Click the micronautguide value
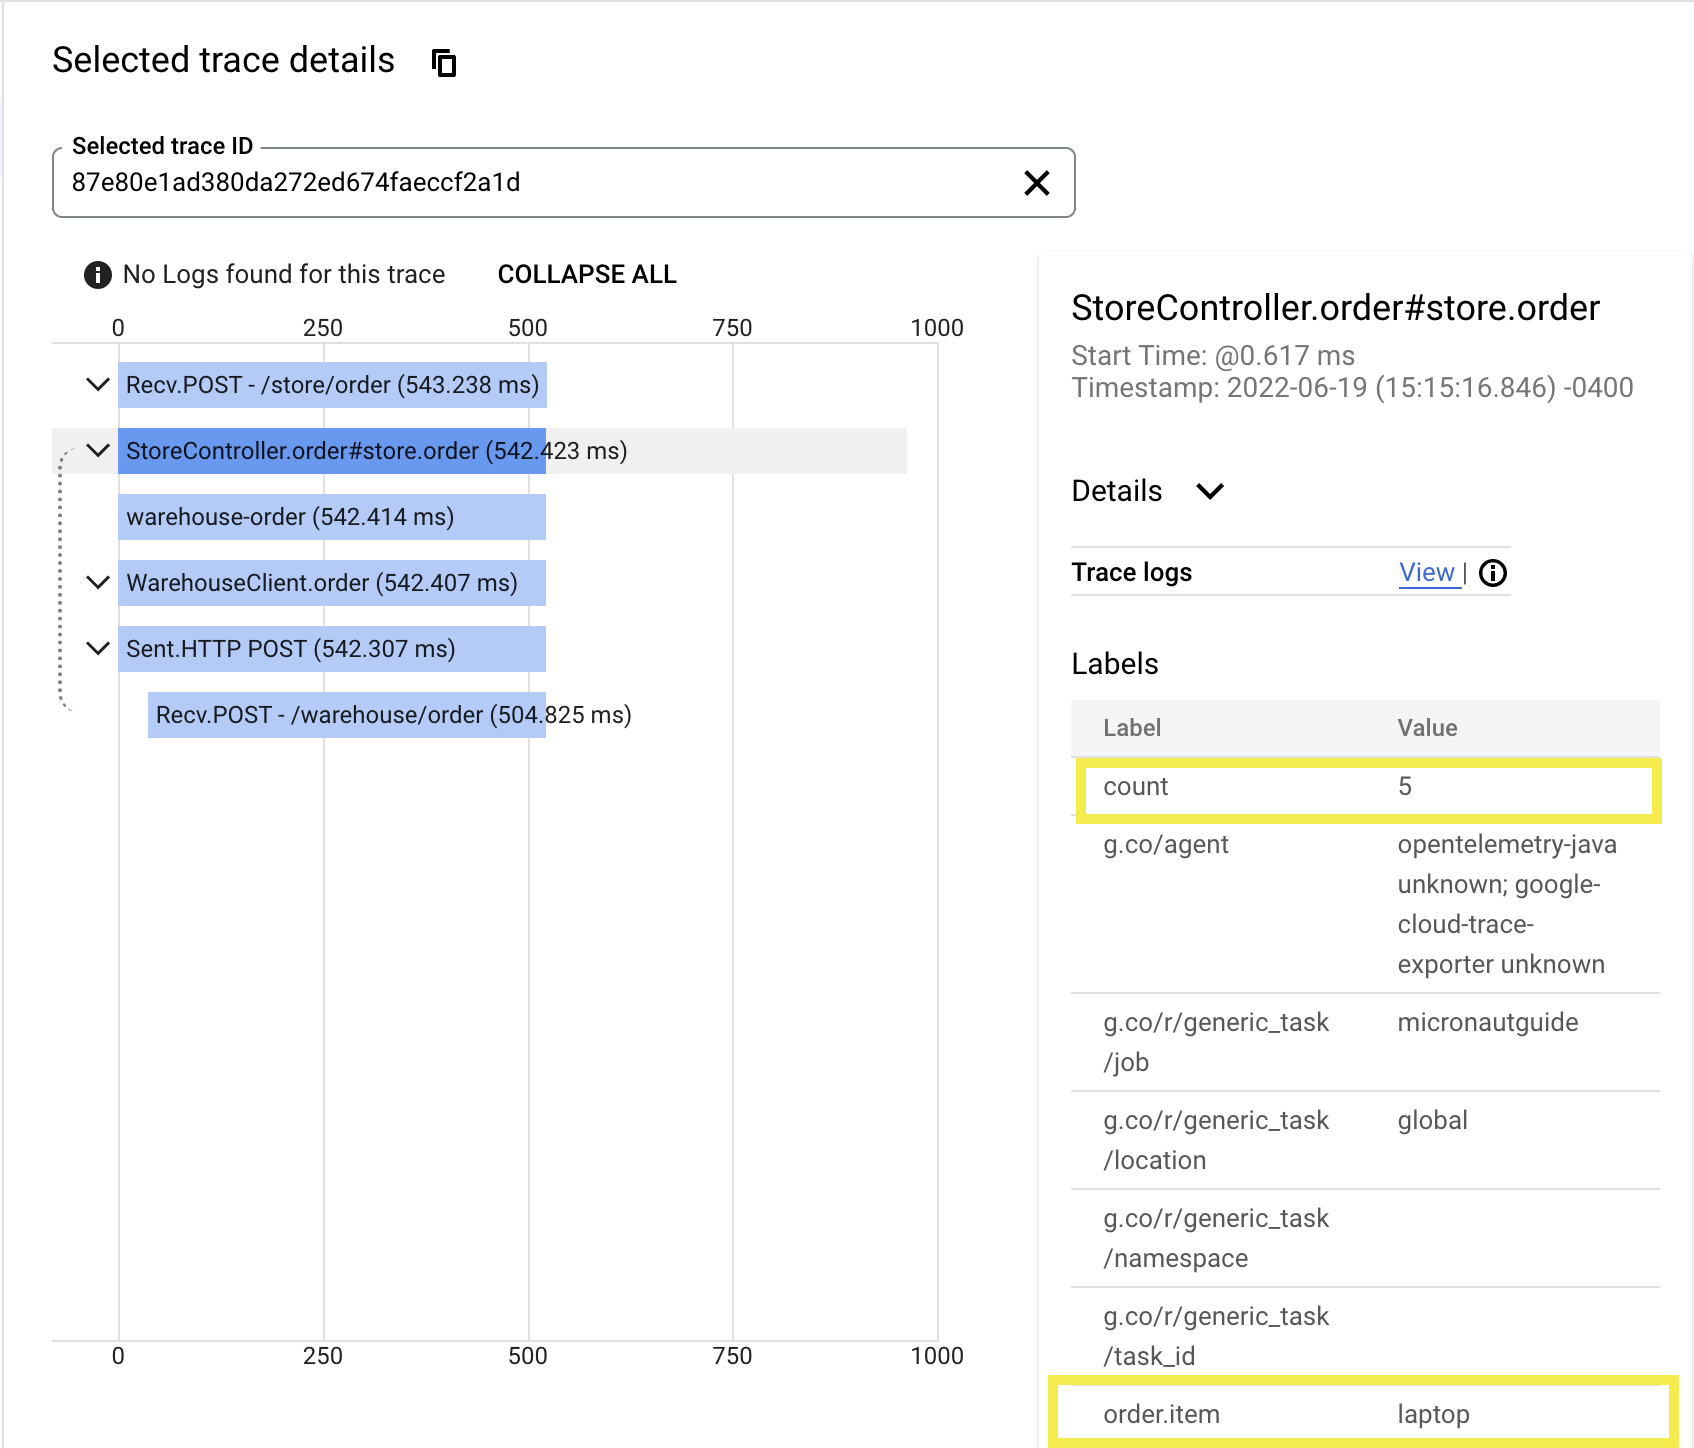 coord(1487,1022)
